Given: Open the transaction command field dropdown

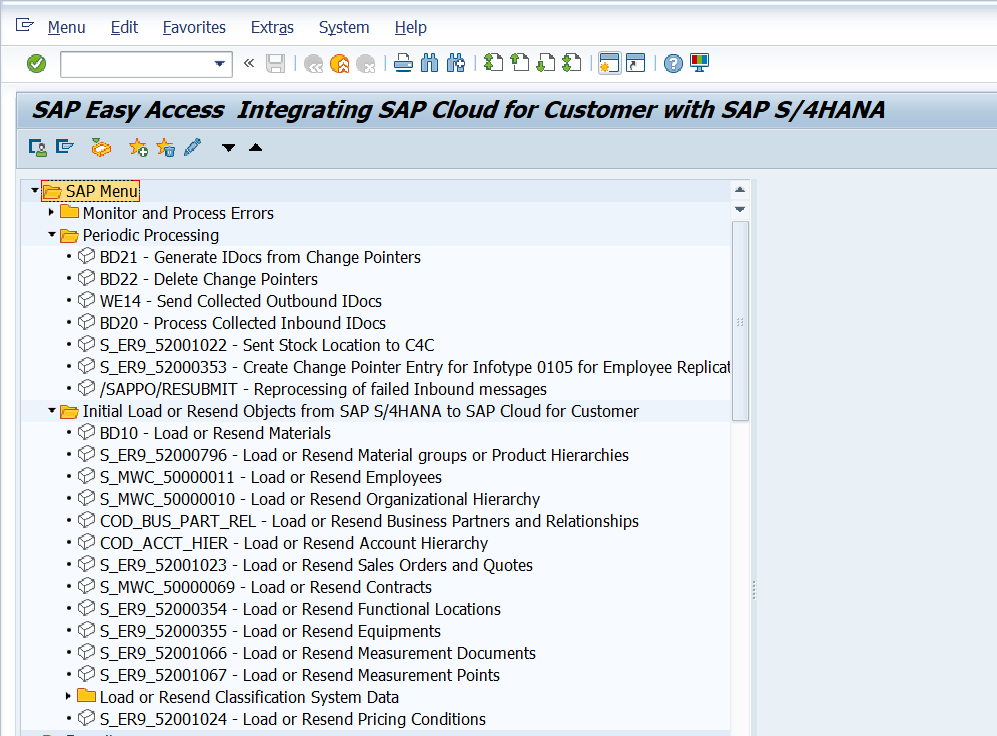Looking at the screenshot, I should [220, 64].
